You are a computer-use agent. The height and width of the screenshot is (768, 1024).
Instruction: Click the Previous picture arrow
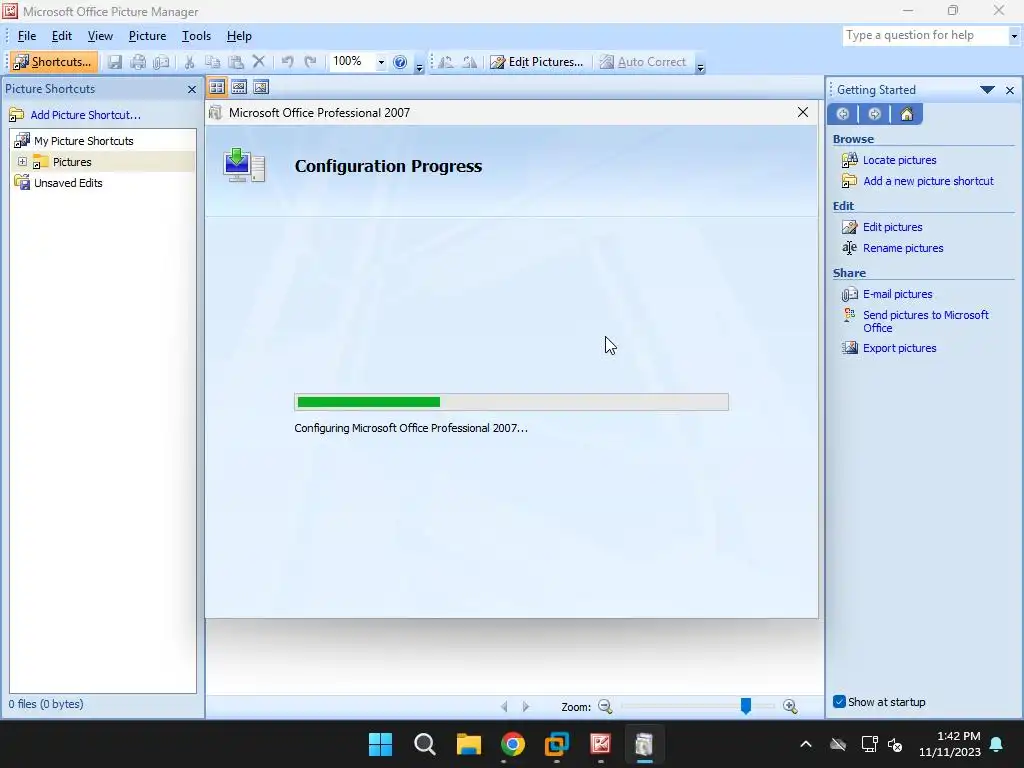504,707
